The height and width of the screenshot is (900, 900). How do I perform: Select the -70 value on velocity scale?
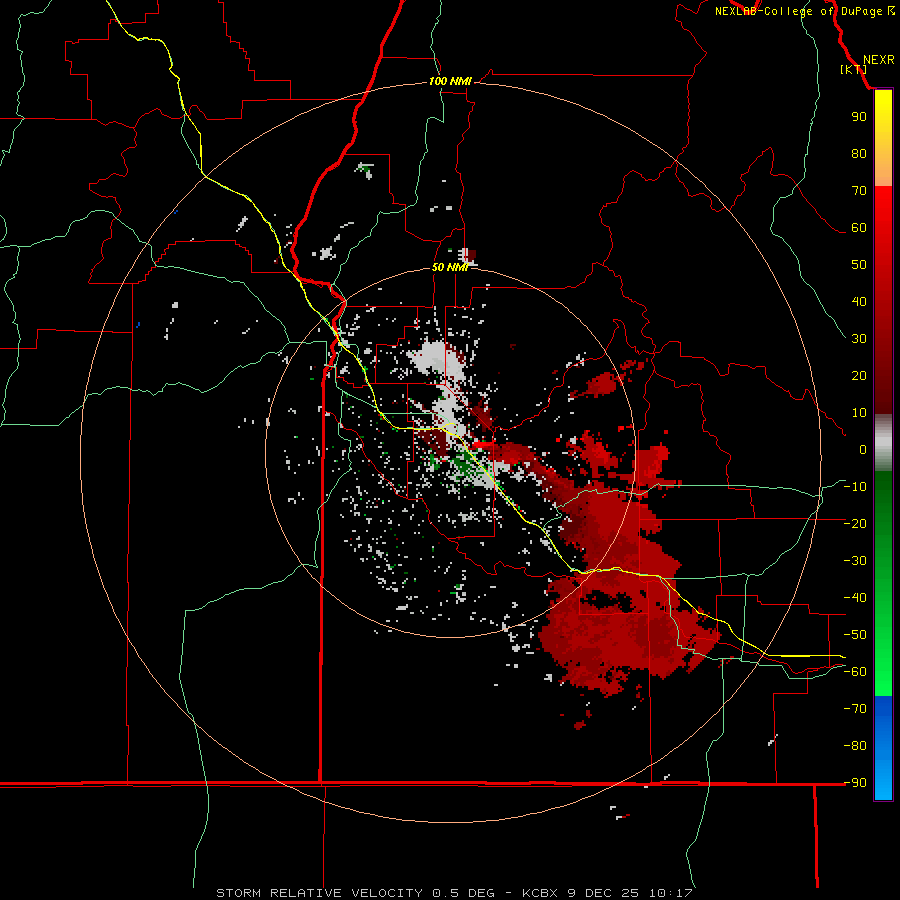(855, 709)
